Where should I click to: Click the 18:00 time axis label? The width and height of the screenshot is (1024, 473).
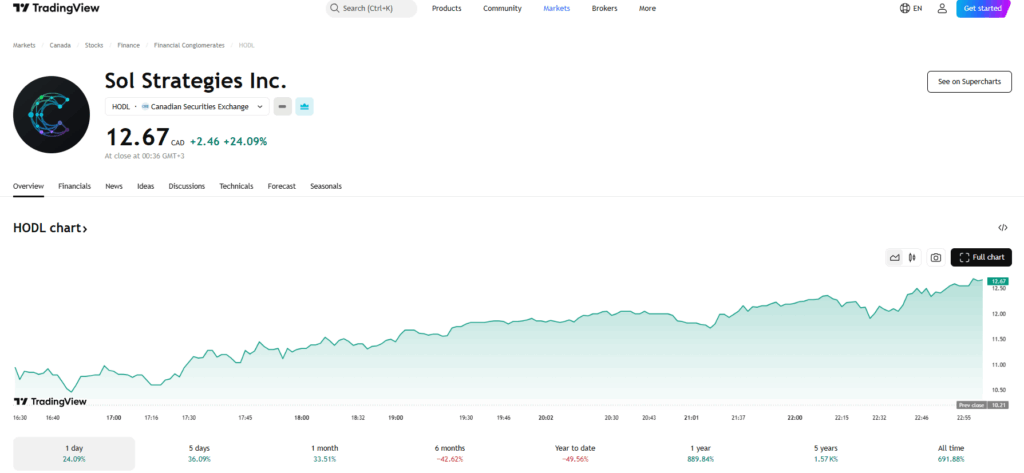point(302,417)
